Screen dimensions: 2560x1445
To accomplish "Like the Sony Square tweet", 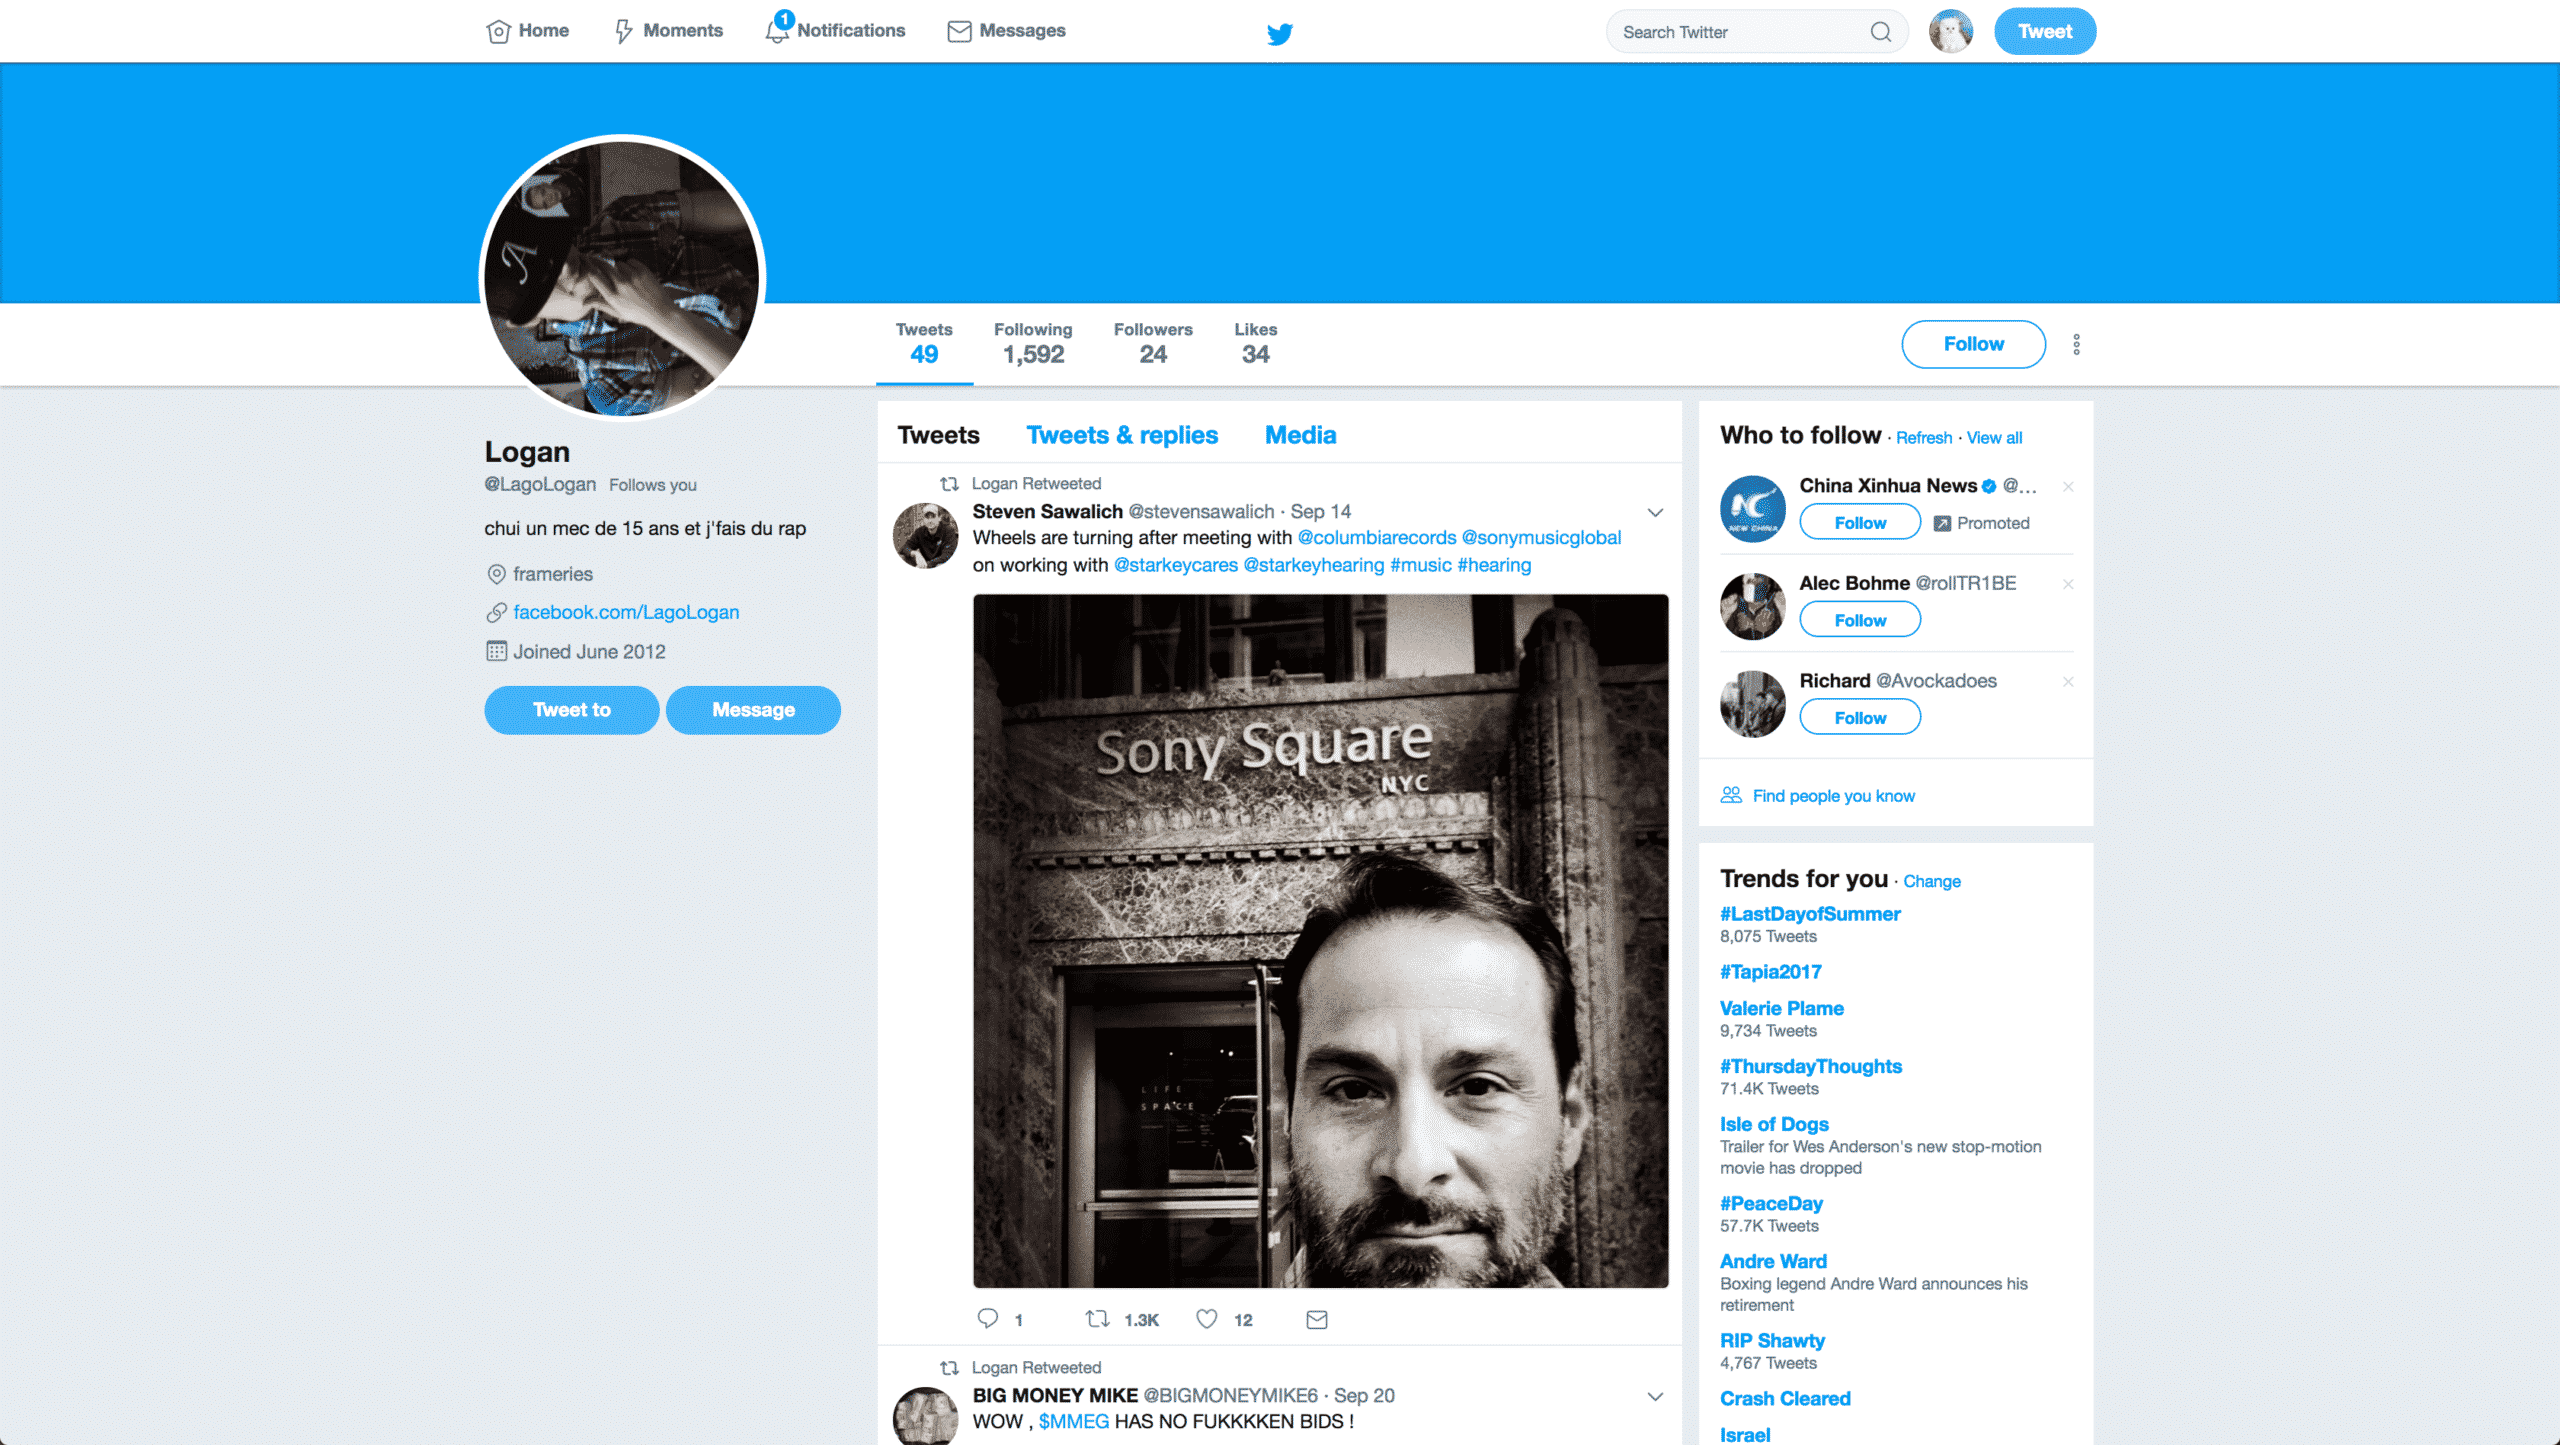I will click(x=1206, y=1318).
